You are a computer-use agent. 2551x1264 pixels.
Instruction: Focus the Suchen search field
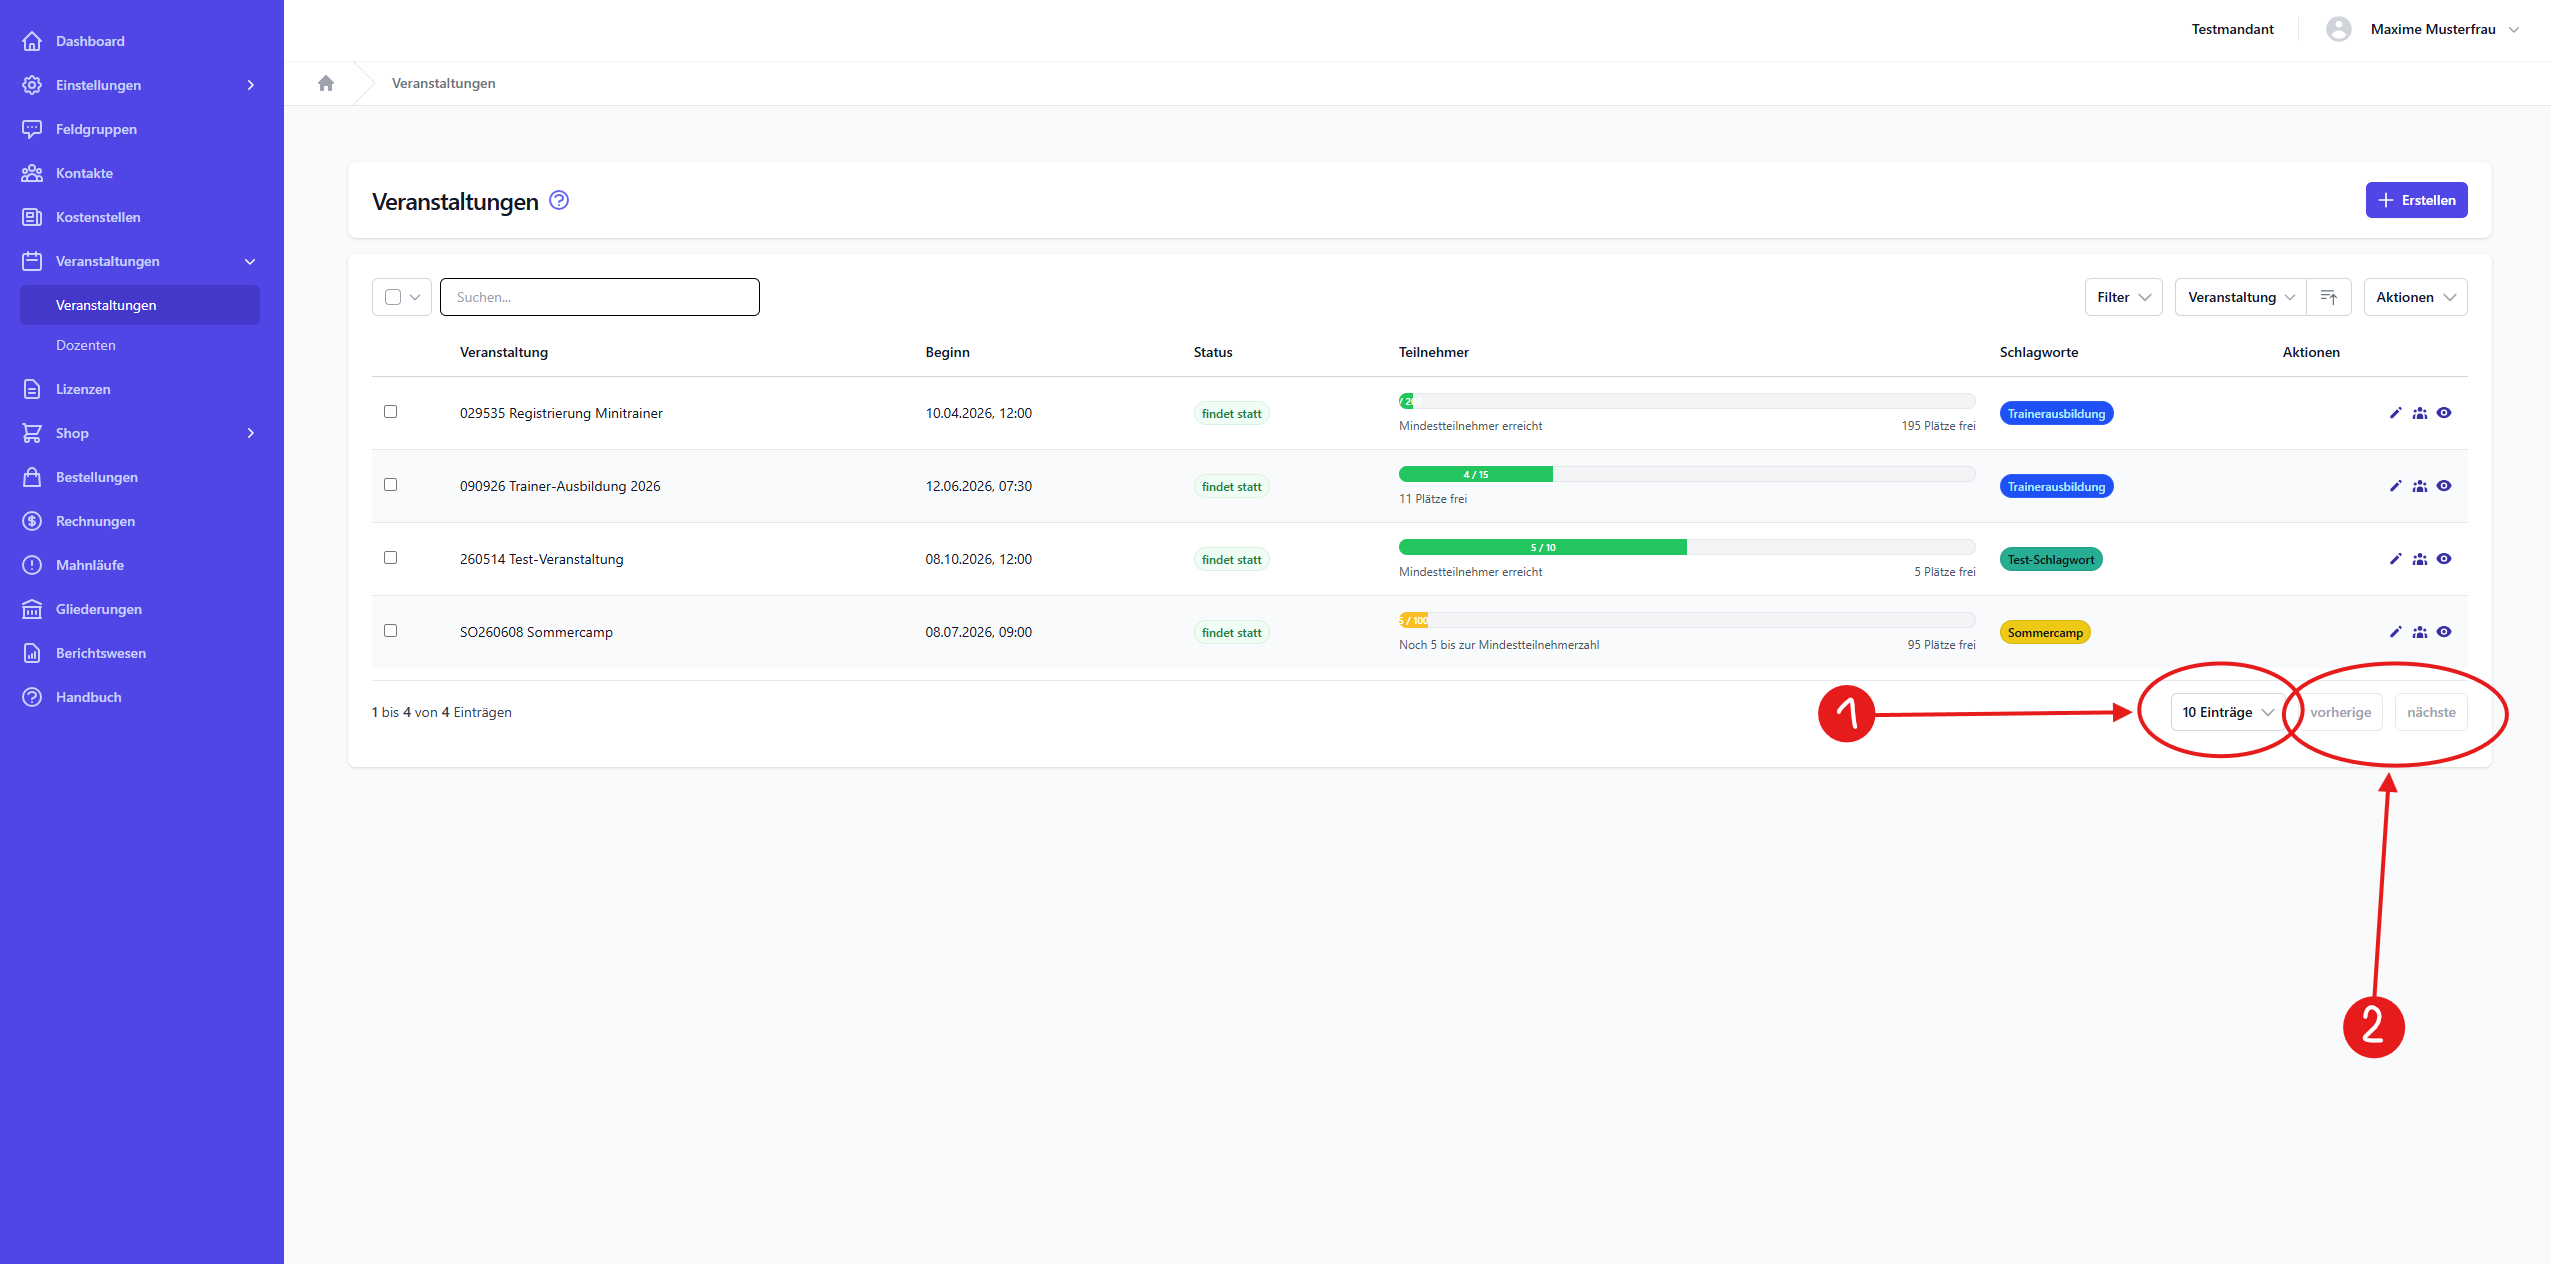click(x=600, y=297)
